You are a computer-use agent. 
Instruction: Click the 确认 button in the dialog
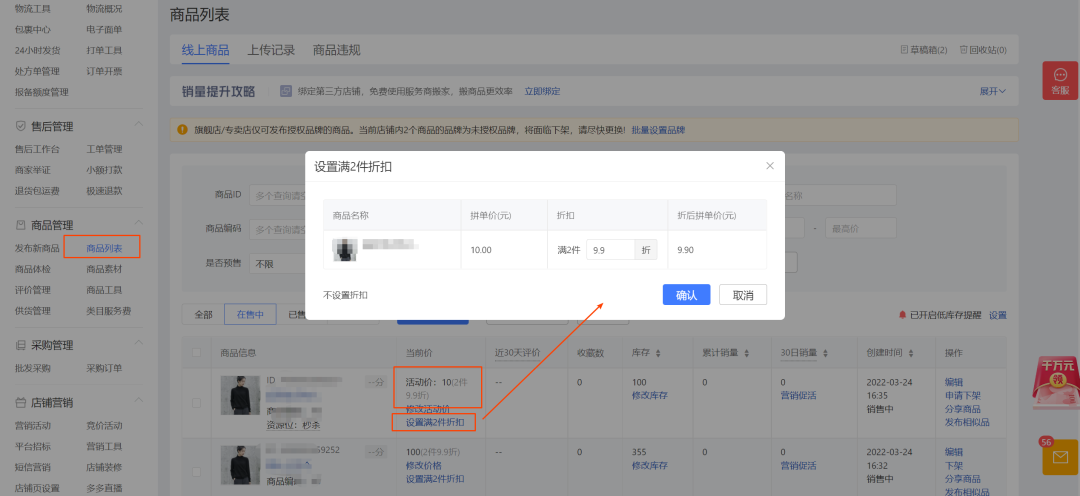click(687, 295)
